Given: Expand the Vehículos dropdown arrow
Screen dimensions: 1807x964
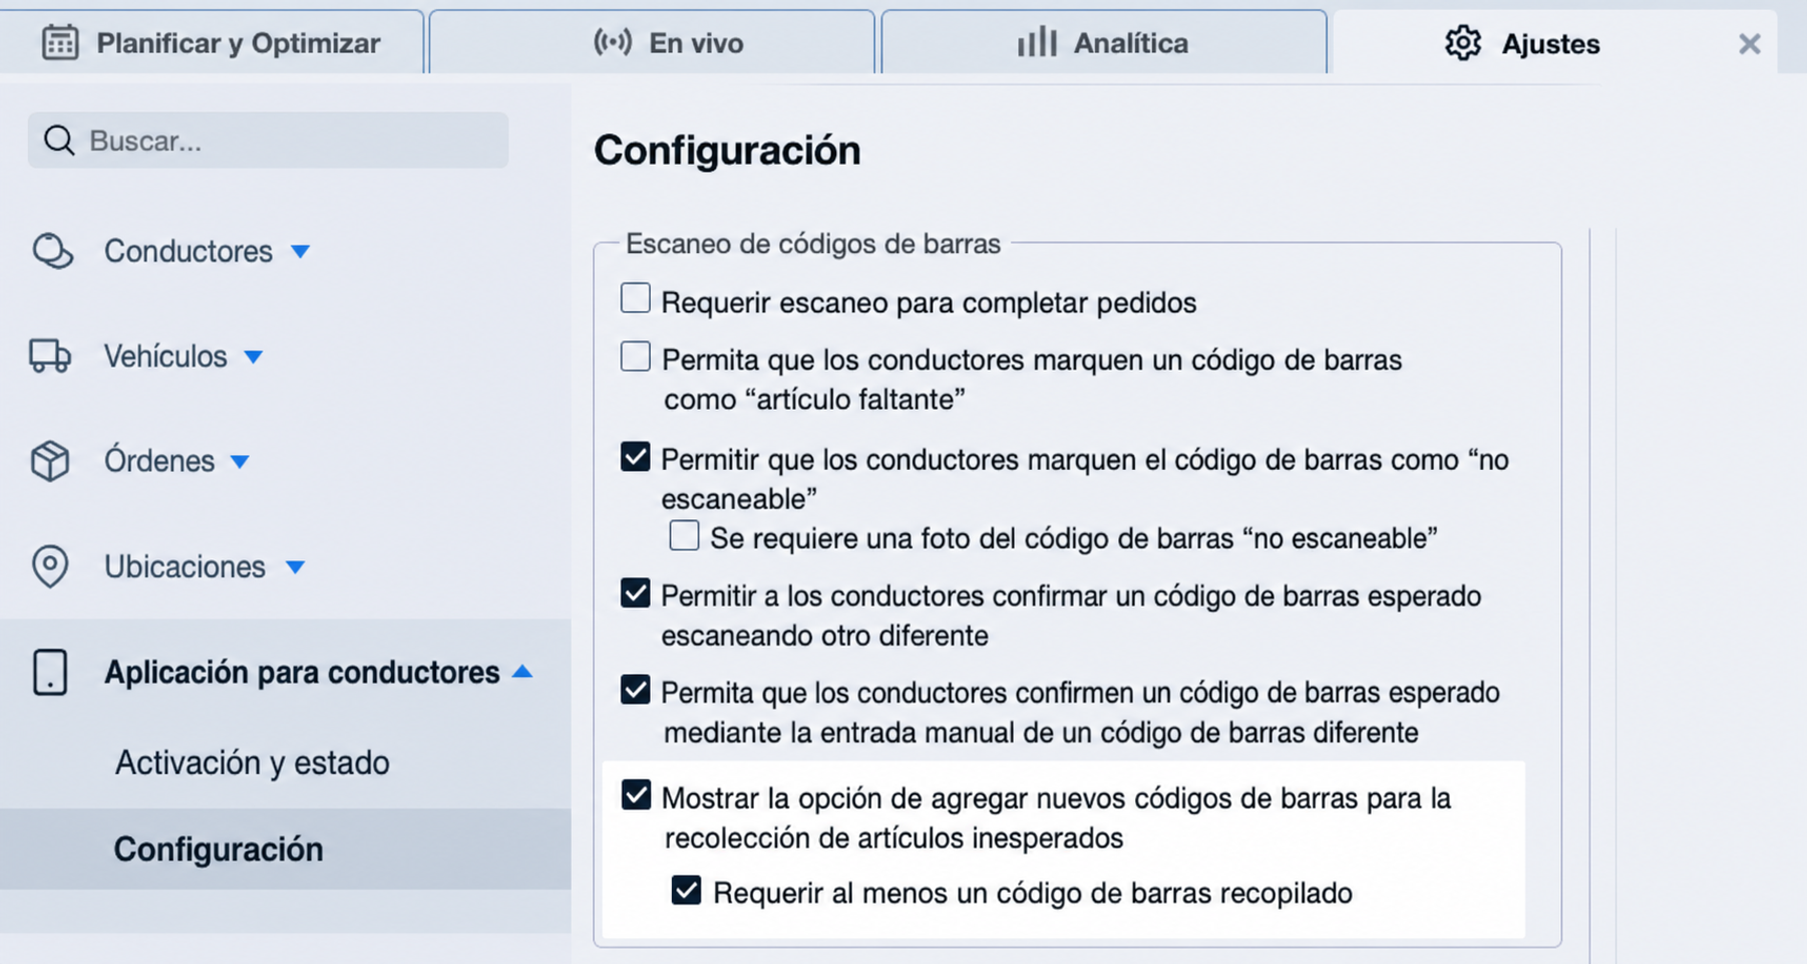Looking at the screenshot, I should pyautogui.click(x=254, y=357).
